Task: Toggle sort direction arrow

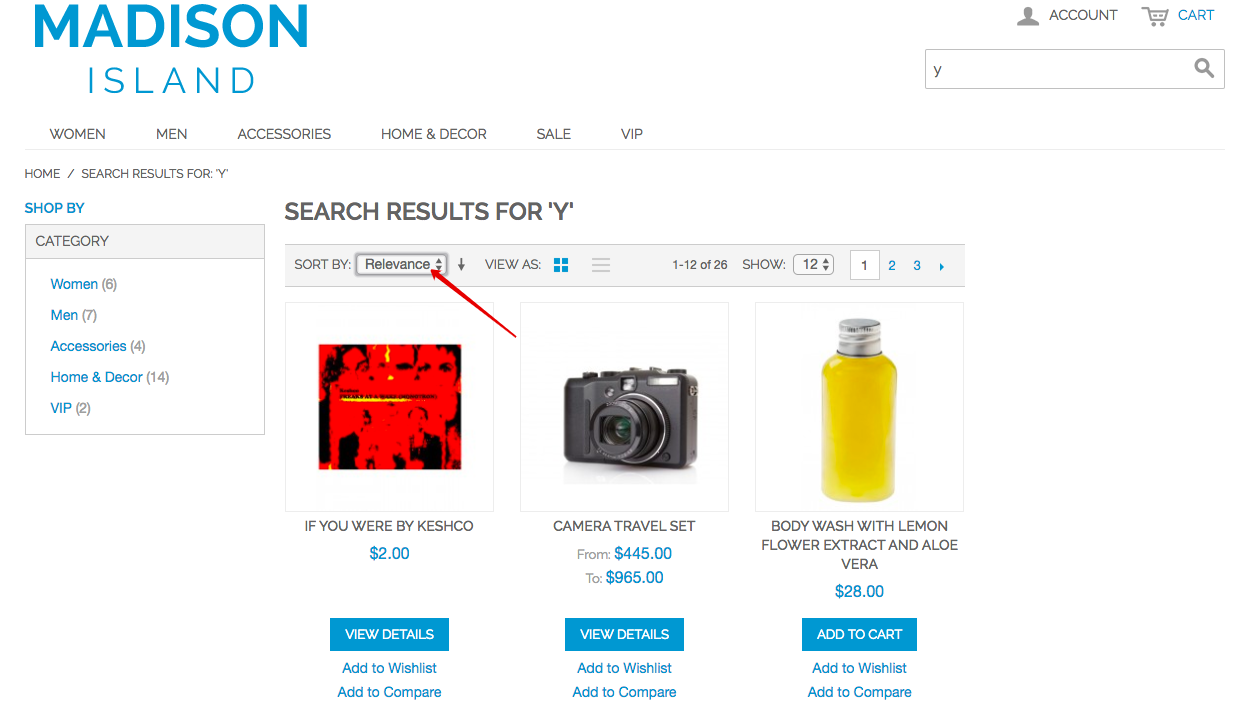Action: coord(461,265)
